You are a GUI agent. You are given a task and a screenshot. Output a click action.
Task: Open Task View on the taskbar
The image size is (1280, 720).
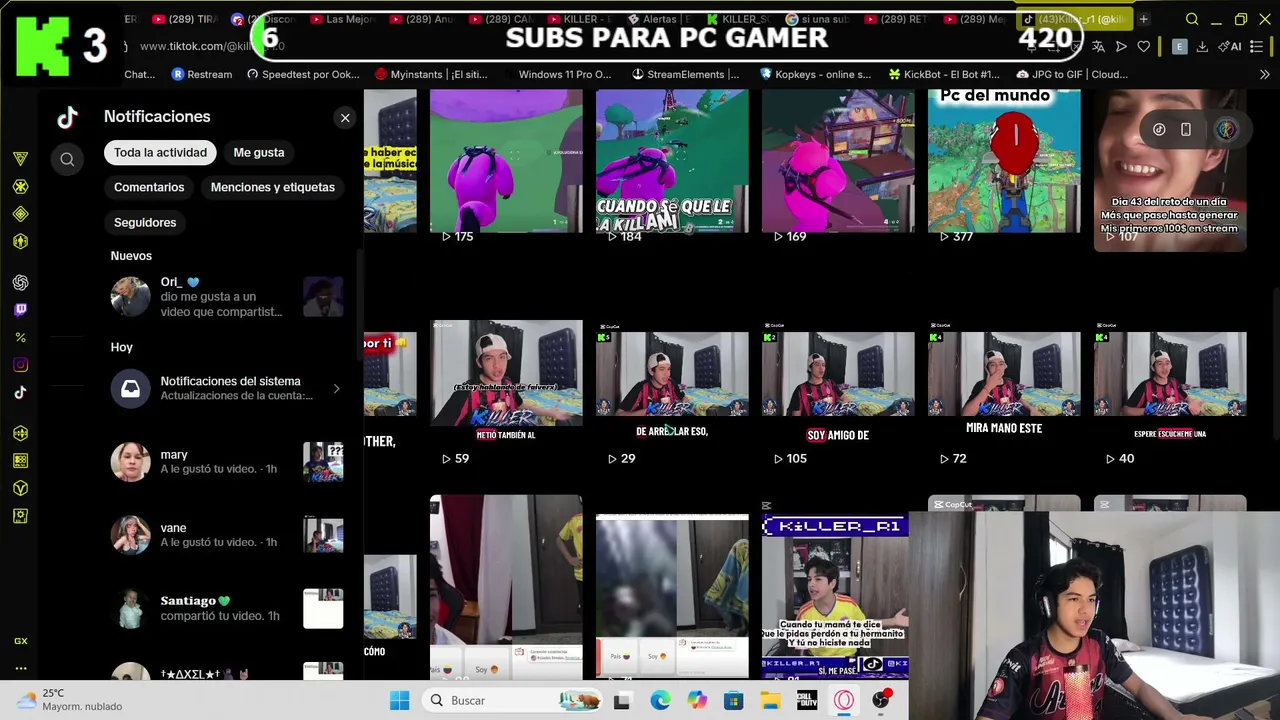[x=621, y=700]
